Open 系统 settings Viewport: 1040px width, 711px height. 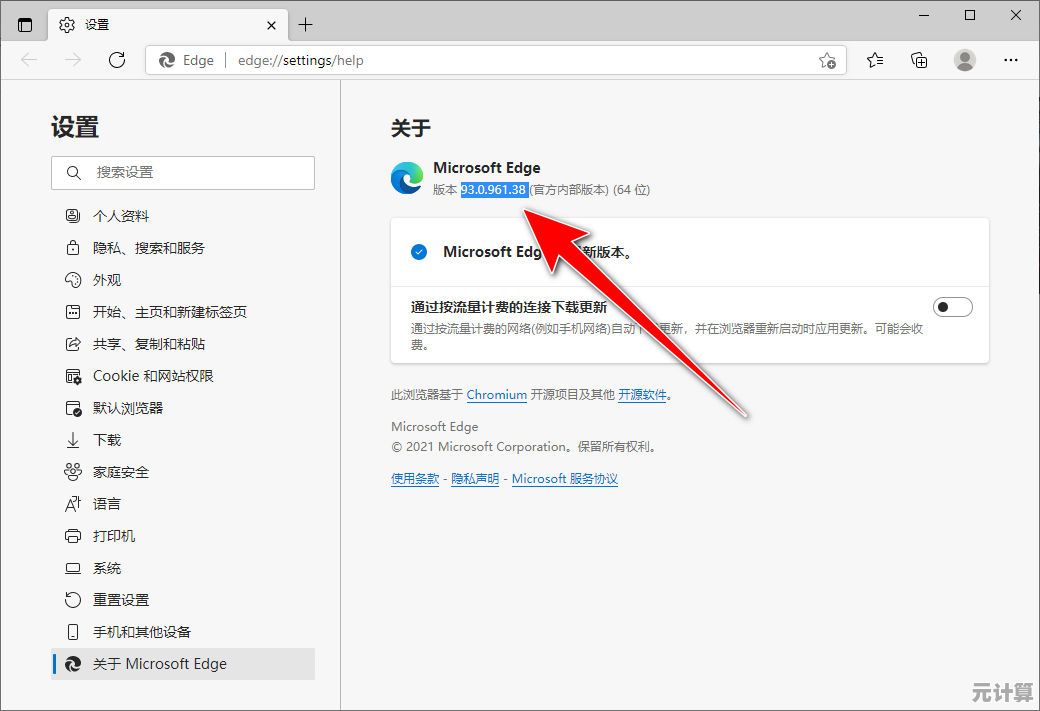tap(183, 568)
